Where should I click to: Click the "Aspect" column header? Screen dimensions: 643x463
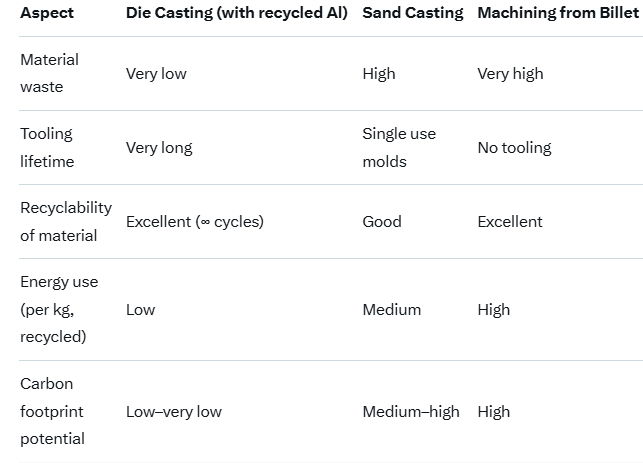(x=47, y=13)
